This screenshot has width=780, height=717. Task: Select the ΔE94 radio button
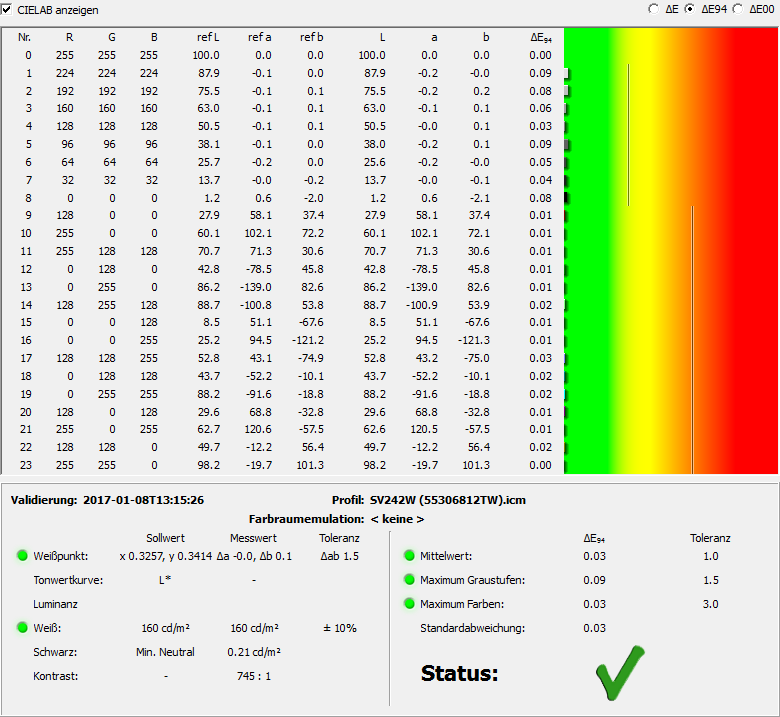(x=689, y=9)
